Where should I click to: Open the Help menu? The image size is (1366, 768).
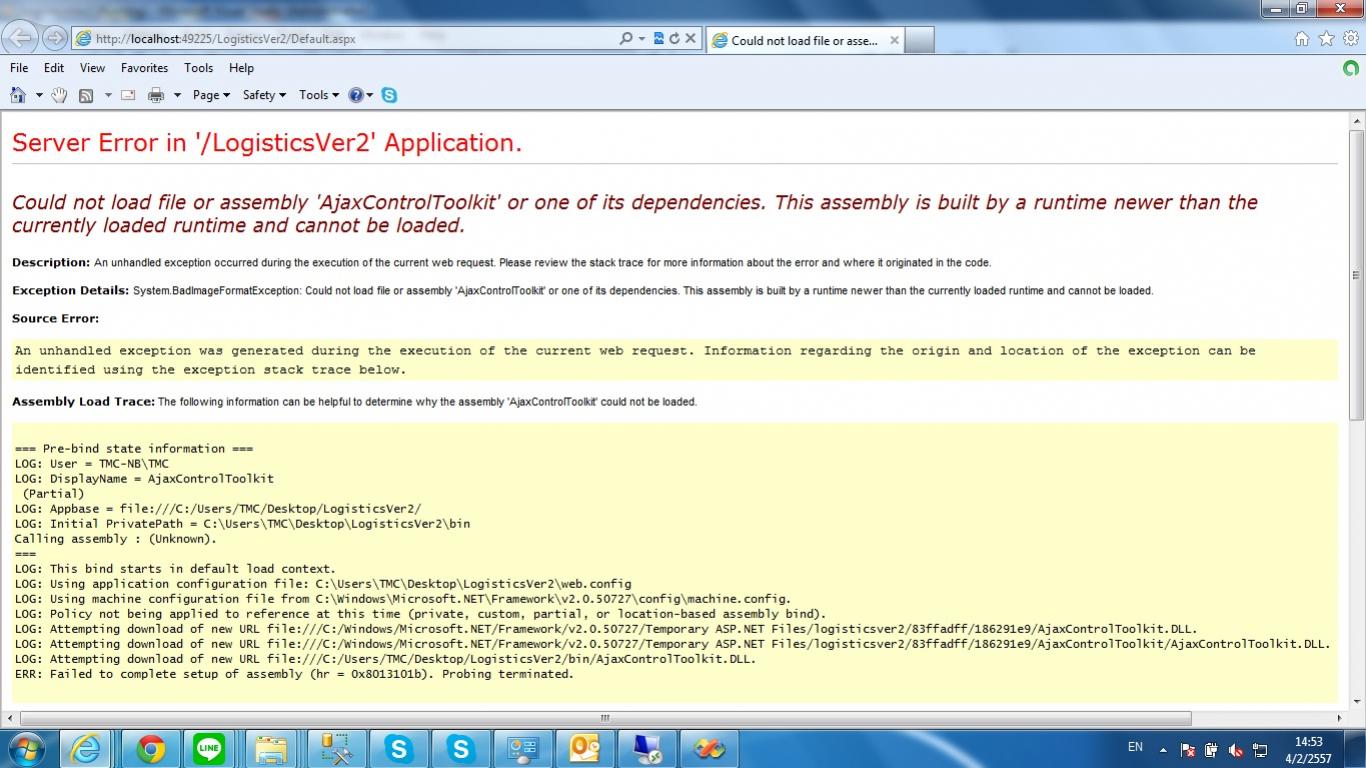pos(241,68)
